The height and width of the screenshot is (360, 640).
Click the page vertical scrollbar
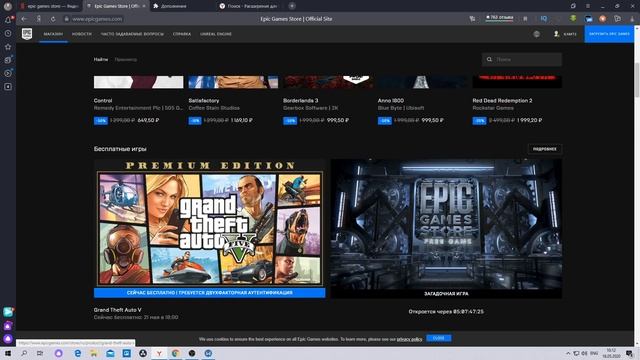(637, 80)
